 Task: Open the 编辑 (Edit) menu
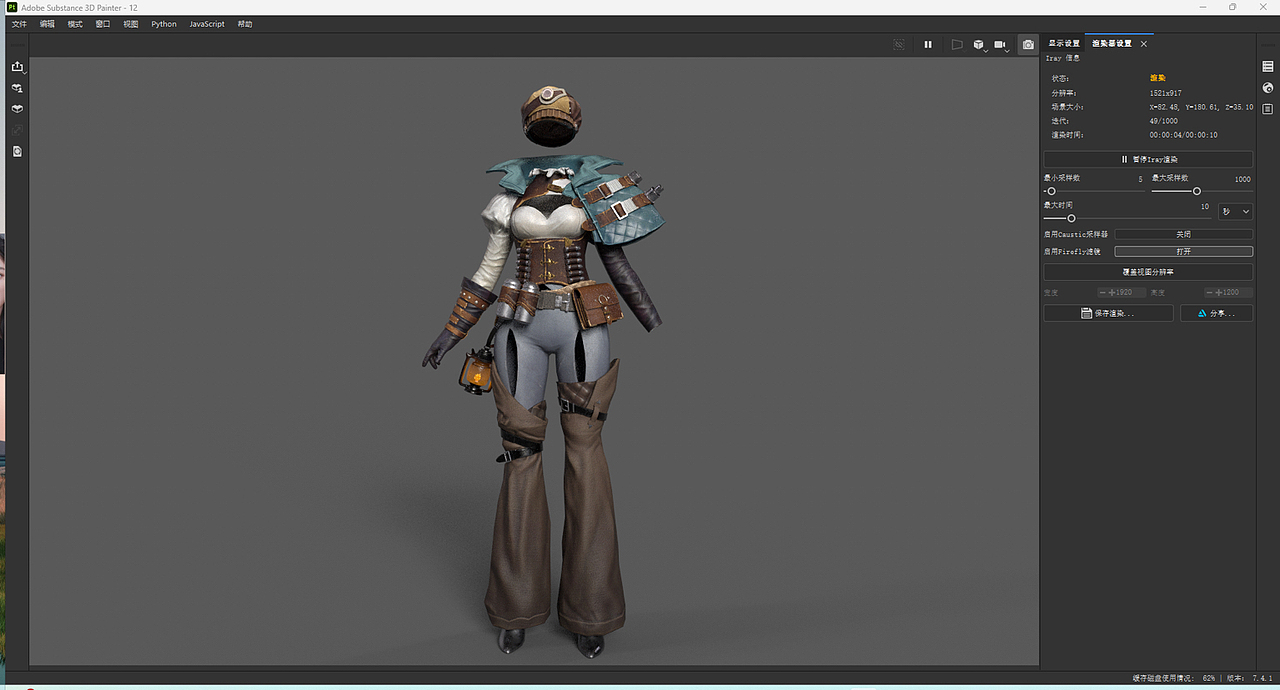click(x=47, y=24)
